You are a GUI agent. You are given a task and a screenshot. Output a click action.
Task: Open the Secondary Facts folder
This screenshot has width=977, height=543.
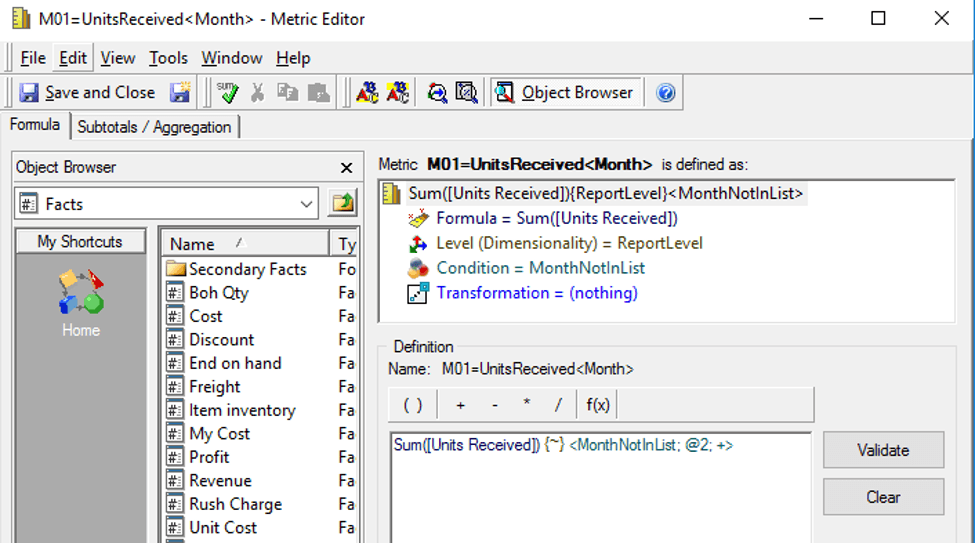246,269
